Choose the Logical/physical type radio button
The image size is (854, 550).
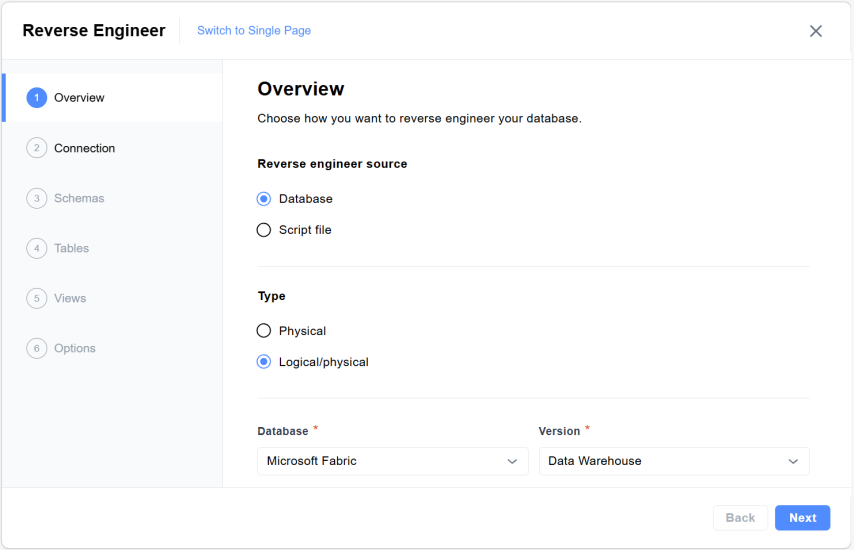coord(264,362)
